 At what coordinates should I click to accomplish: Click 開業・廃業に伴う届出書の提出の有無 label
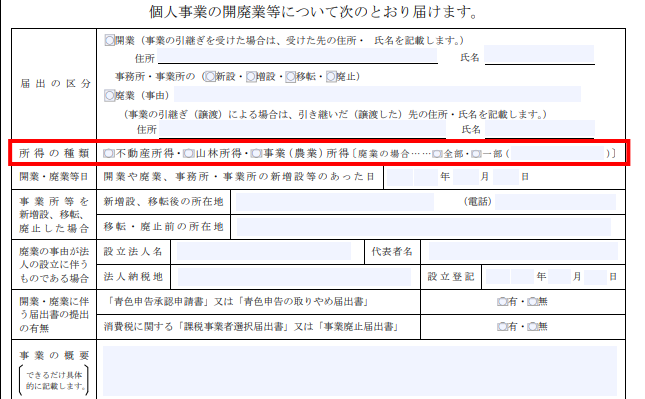point(54,315)
